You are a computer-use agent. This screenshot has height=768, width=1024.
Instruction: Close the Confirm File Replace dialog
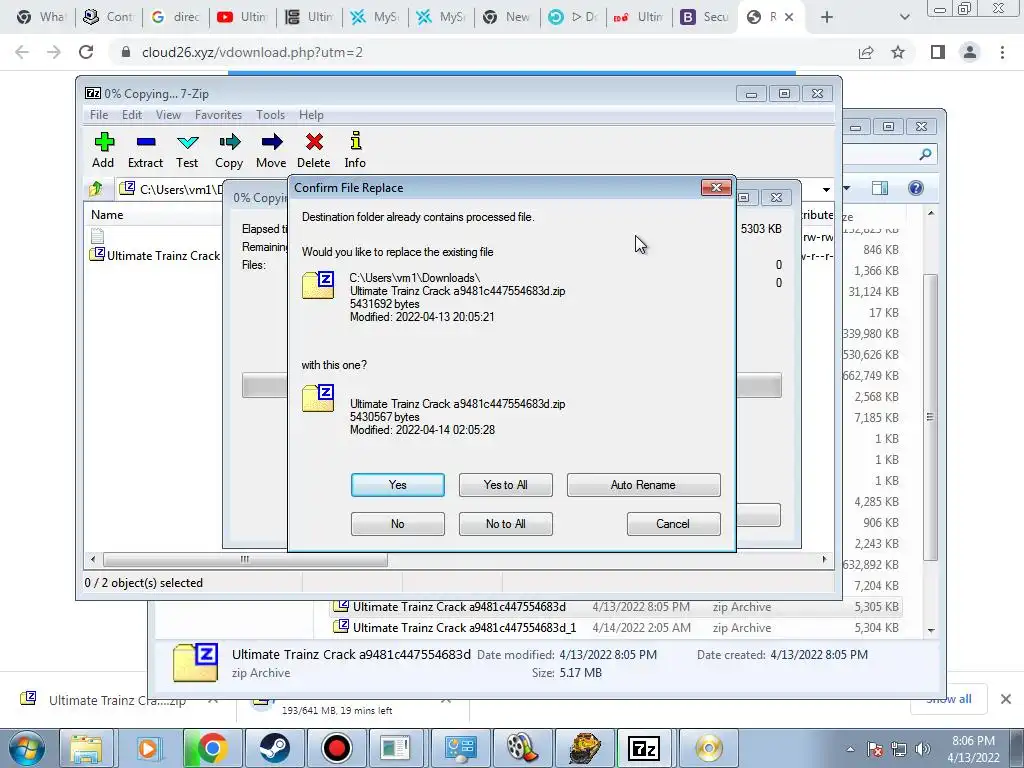click(716, 187)
